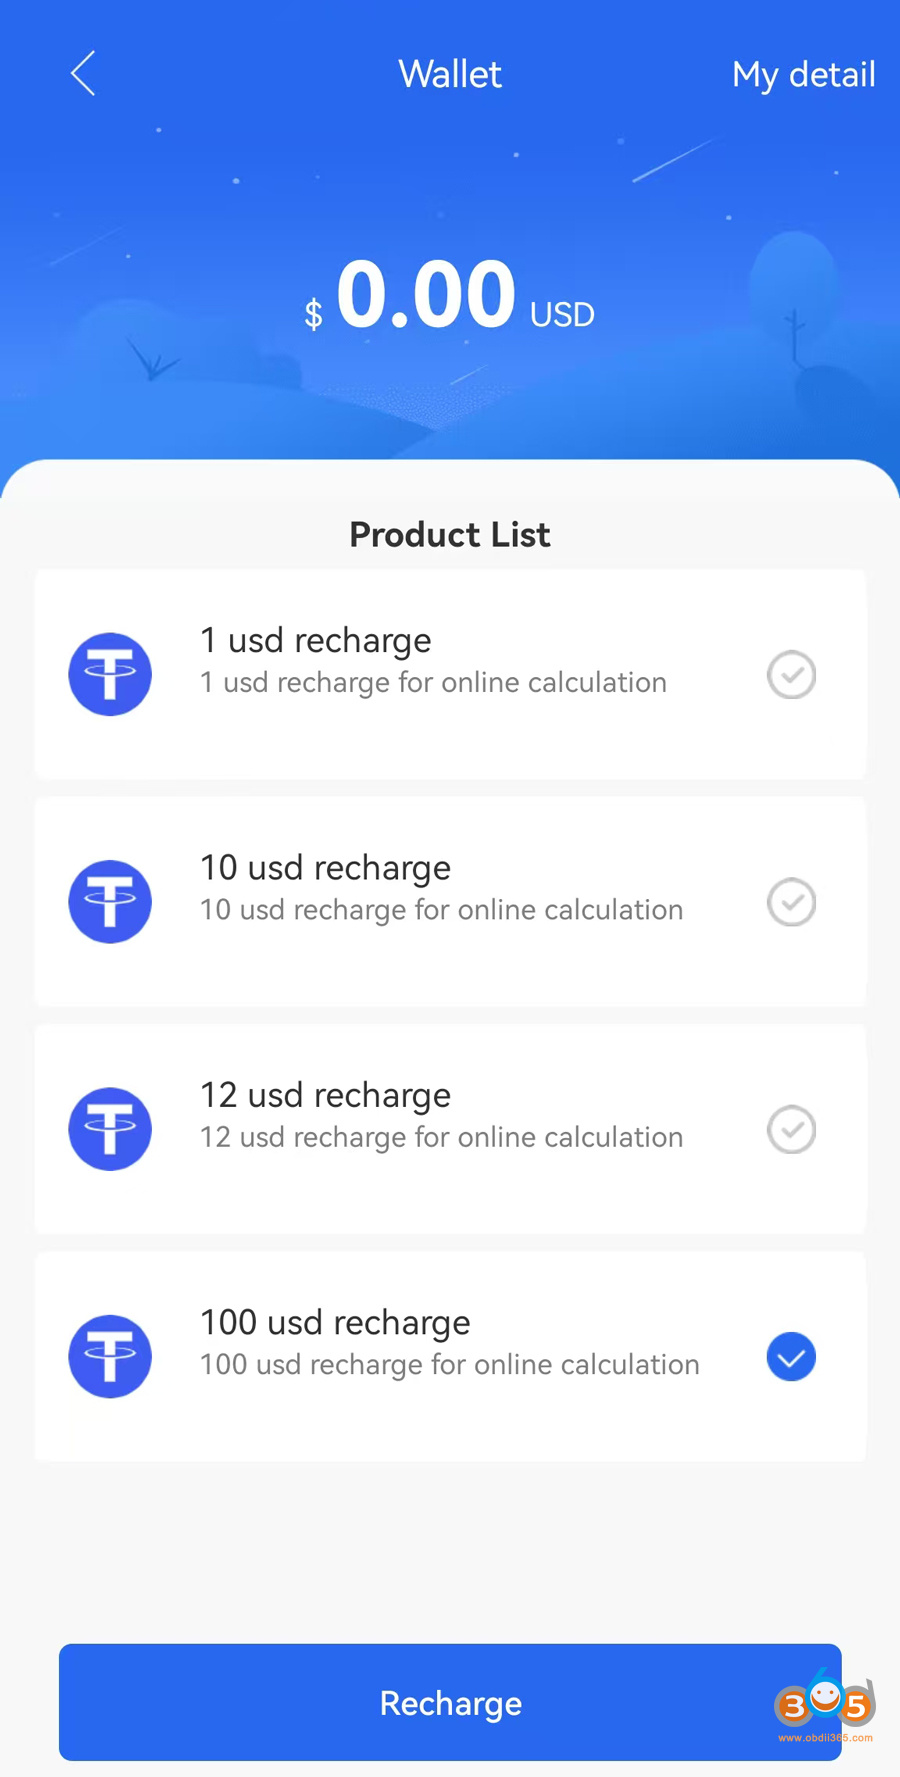Choose the 100 usd recharge title
The width and height of the screenshot is (900, 1777).
click(335, 1322)
